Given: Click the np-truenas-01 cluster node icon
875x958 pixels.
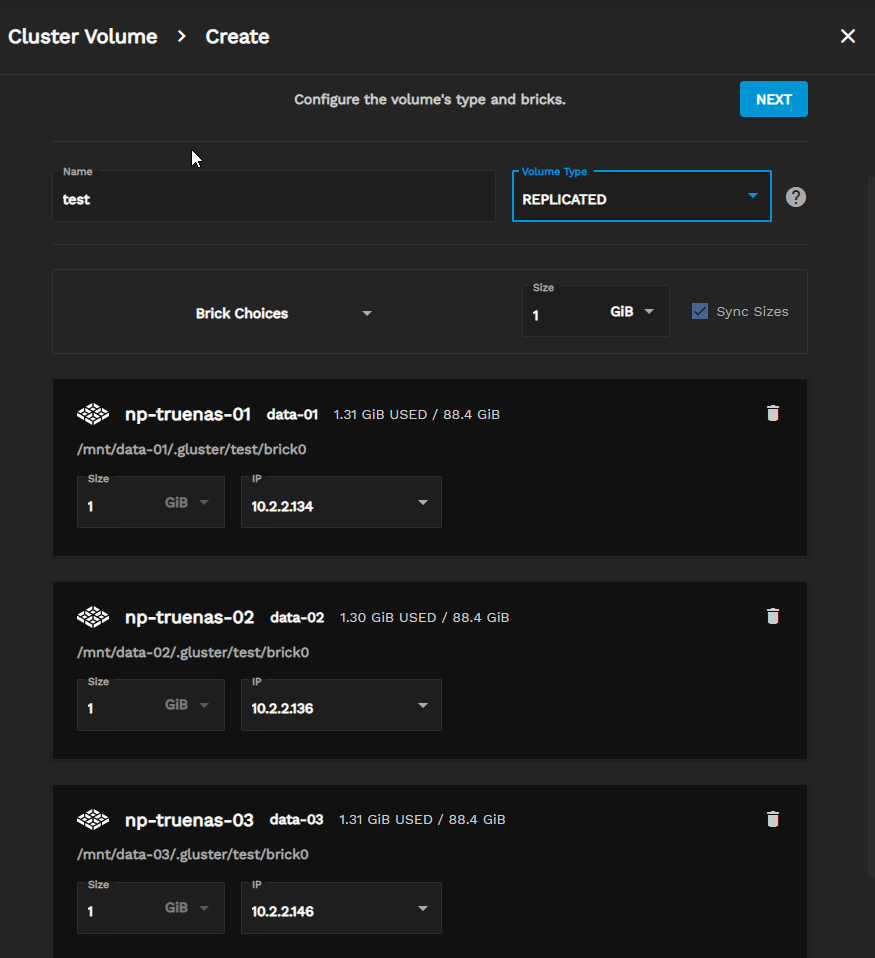Looking at the screenshot, I should coord(93,414).
